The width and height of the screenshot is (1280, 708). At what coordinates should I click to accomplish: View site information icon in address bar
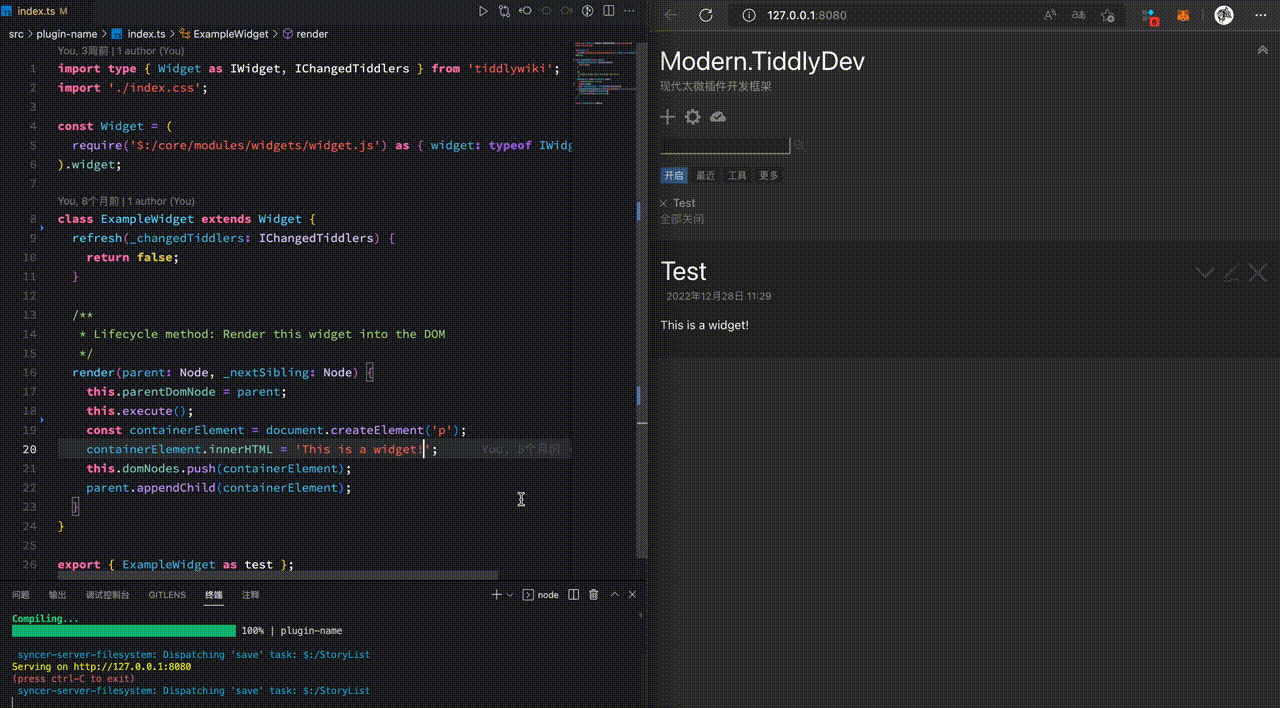[749, 15]
